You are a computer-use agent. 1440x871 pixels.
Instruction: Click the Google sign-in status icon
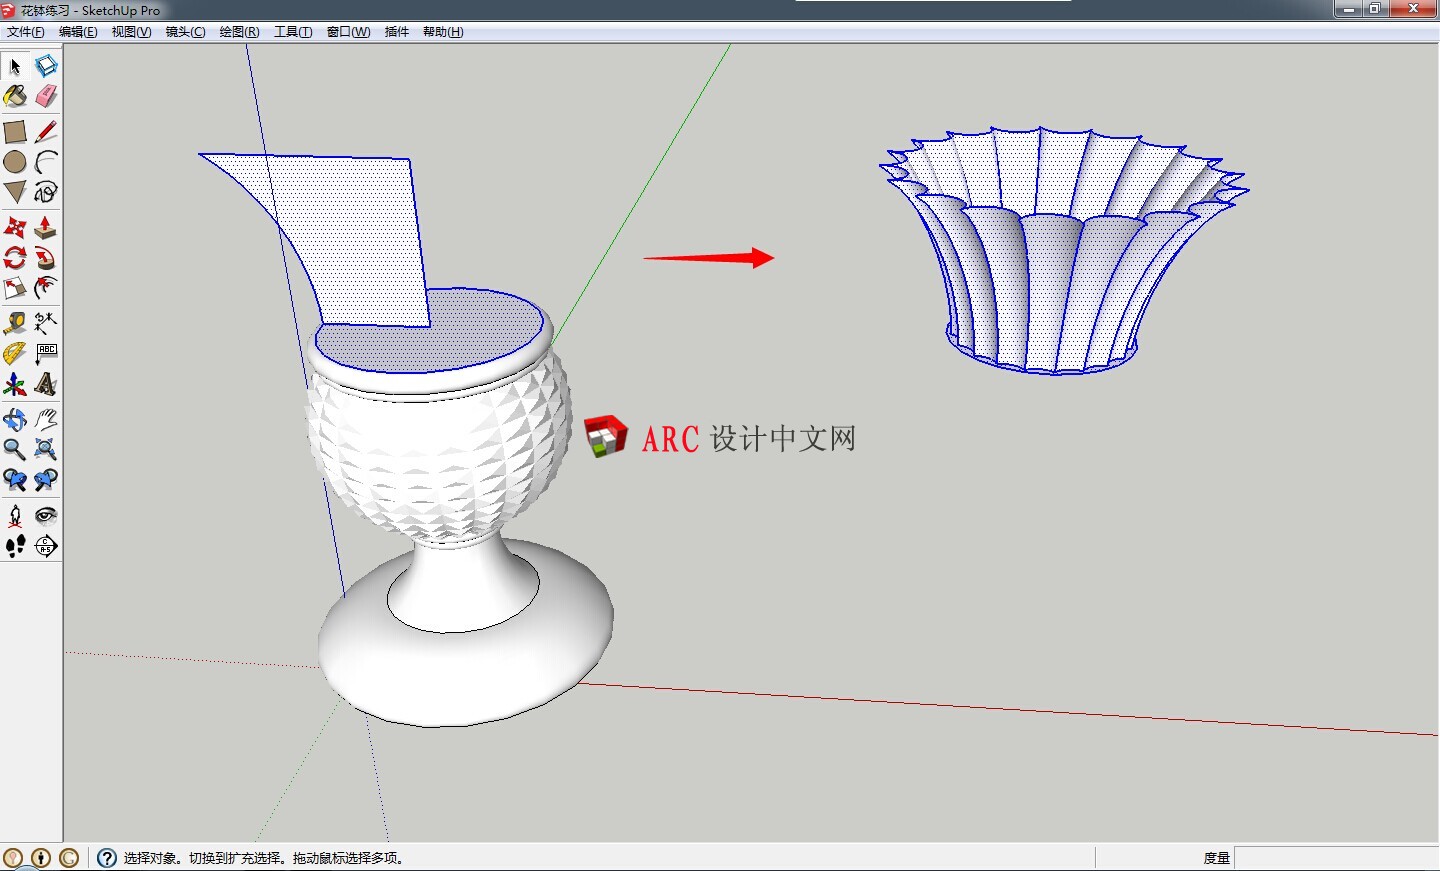coord(69,858)
